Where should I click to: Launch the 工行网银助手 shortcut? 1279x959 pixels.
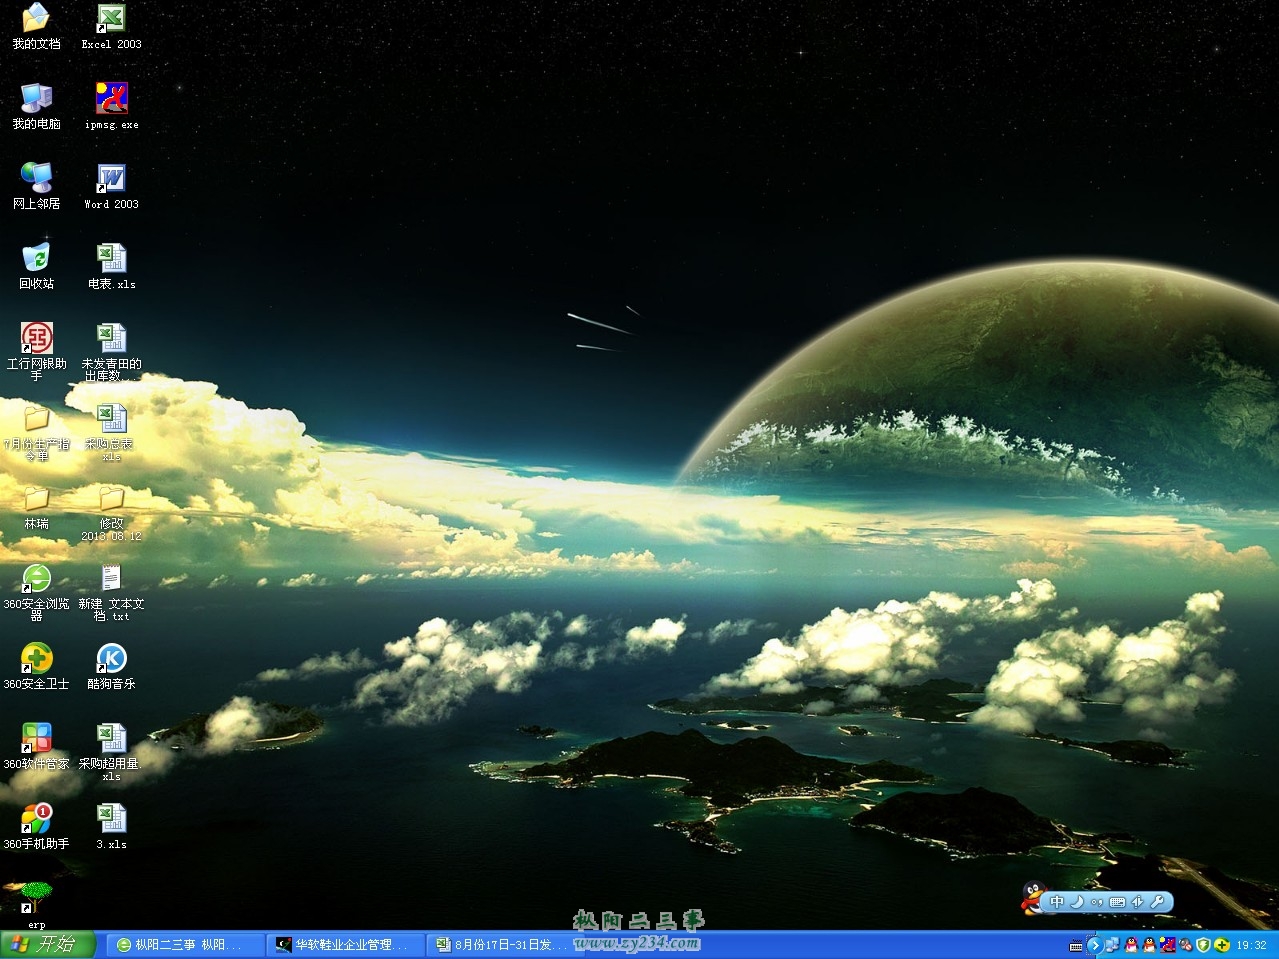(x=36, y=352)
